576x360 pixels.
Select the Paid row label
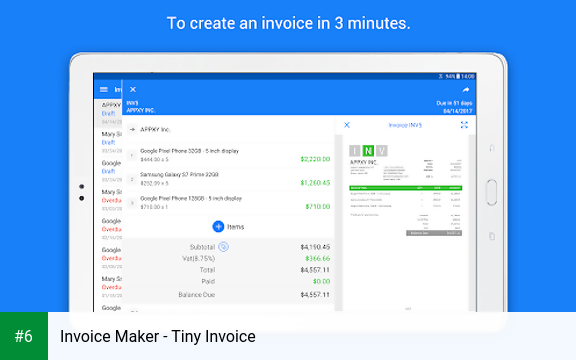(208, 281)
